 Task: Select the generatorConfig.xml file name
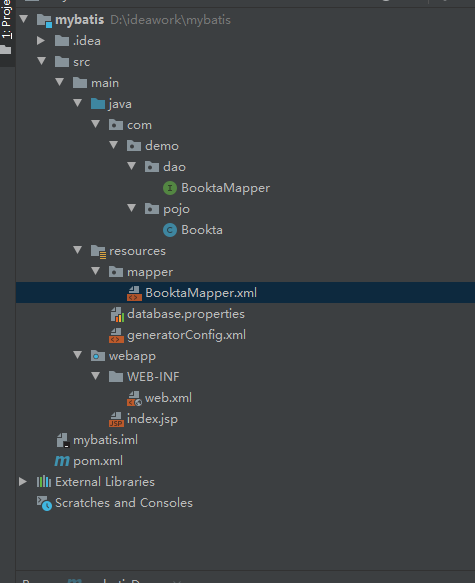click(x=186, y=335)
